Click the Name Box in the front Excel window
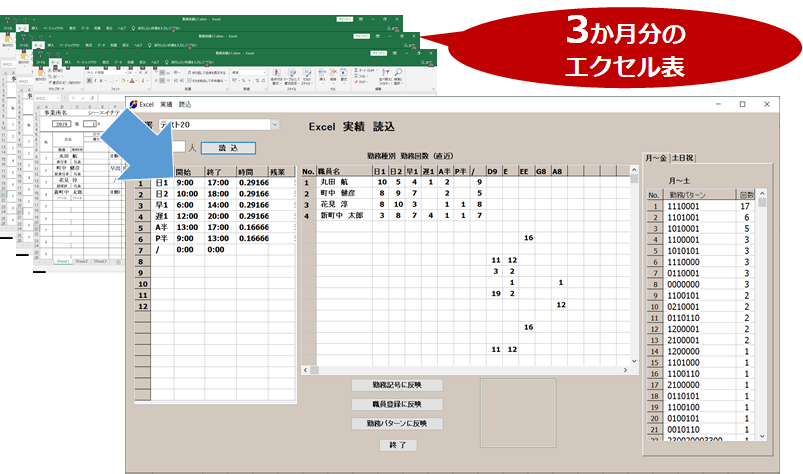The height and width of the screenshot is (474, 803). click(48, 98)
